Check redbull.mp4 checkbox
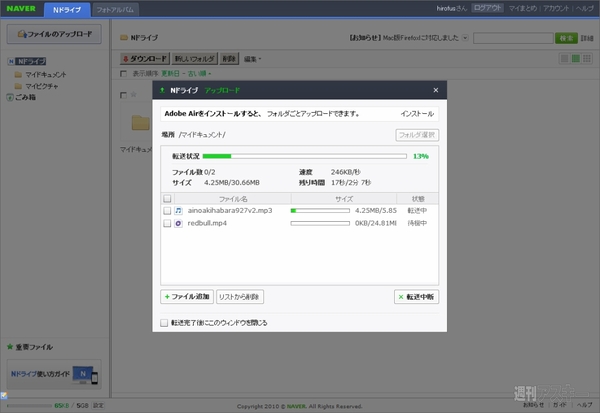600x413 pixels. click(x=167, y=223)
